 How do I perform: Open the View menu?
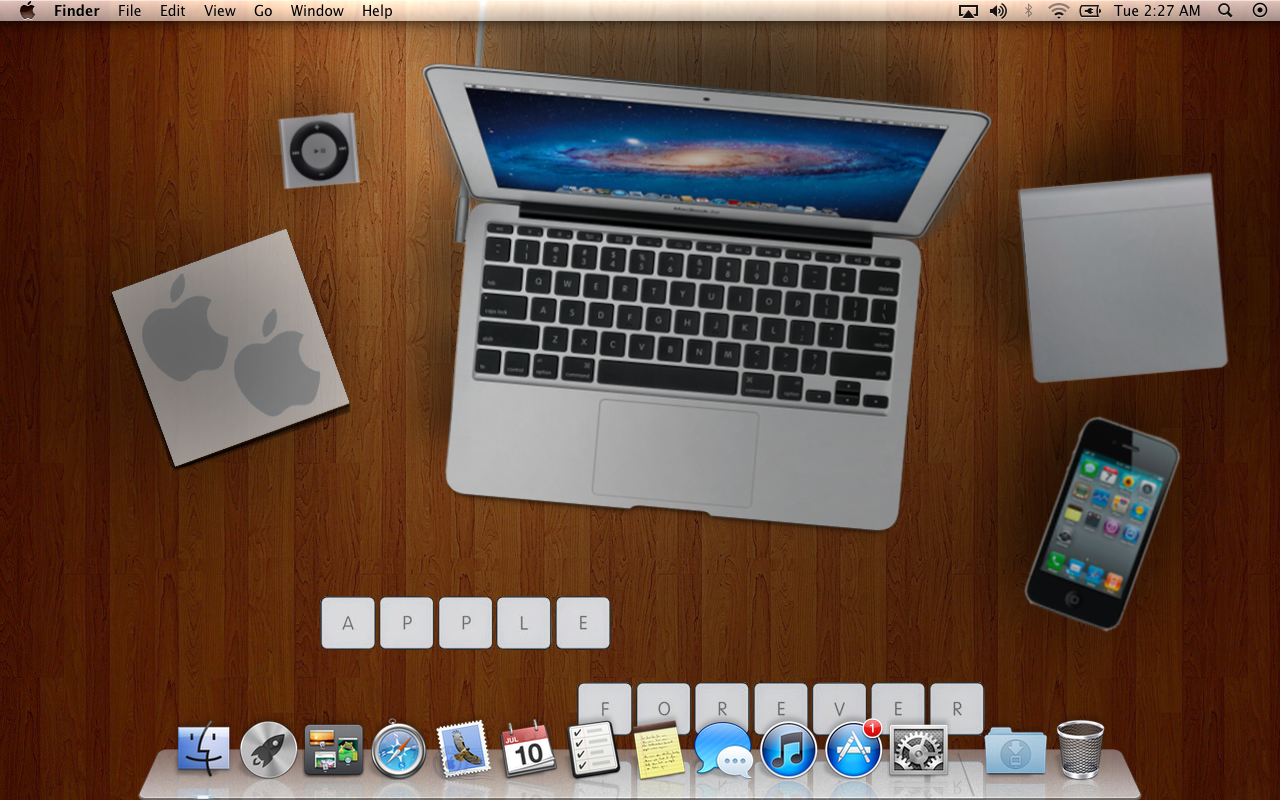pyautogui.click(x=220, y=11)
